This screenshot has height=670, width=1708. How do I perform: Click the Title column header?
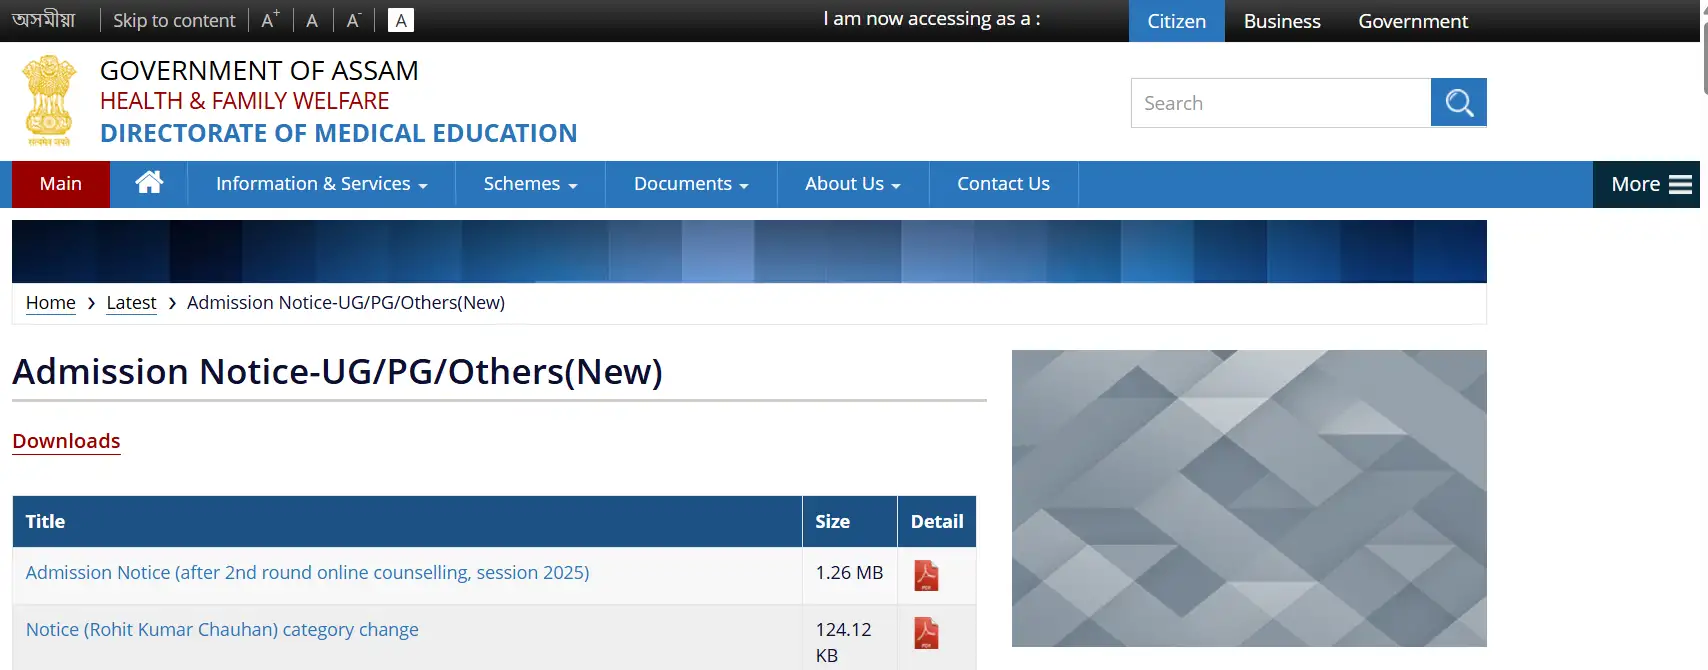(407, 521)
